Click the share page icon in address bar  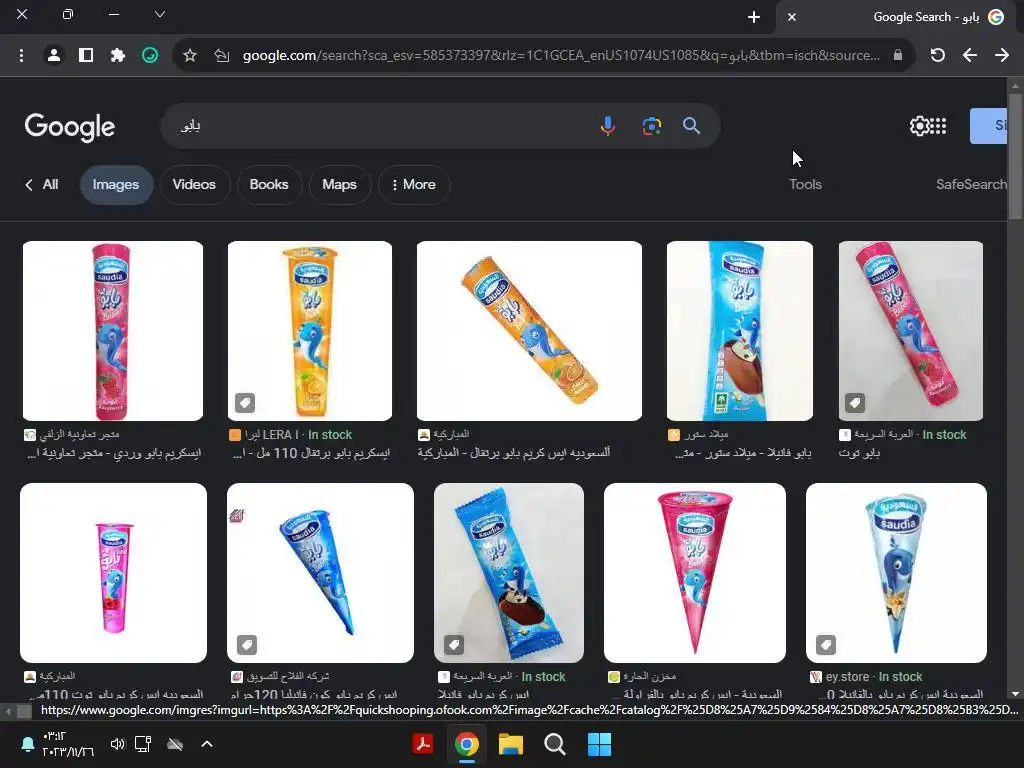[x=222, y=56]
